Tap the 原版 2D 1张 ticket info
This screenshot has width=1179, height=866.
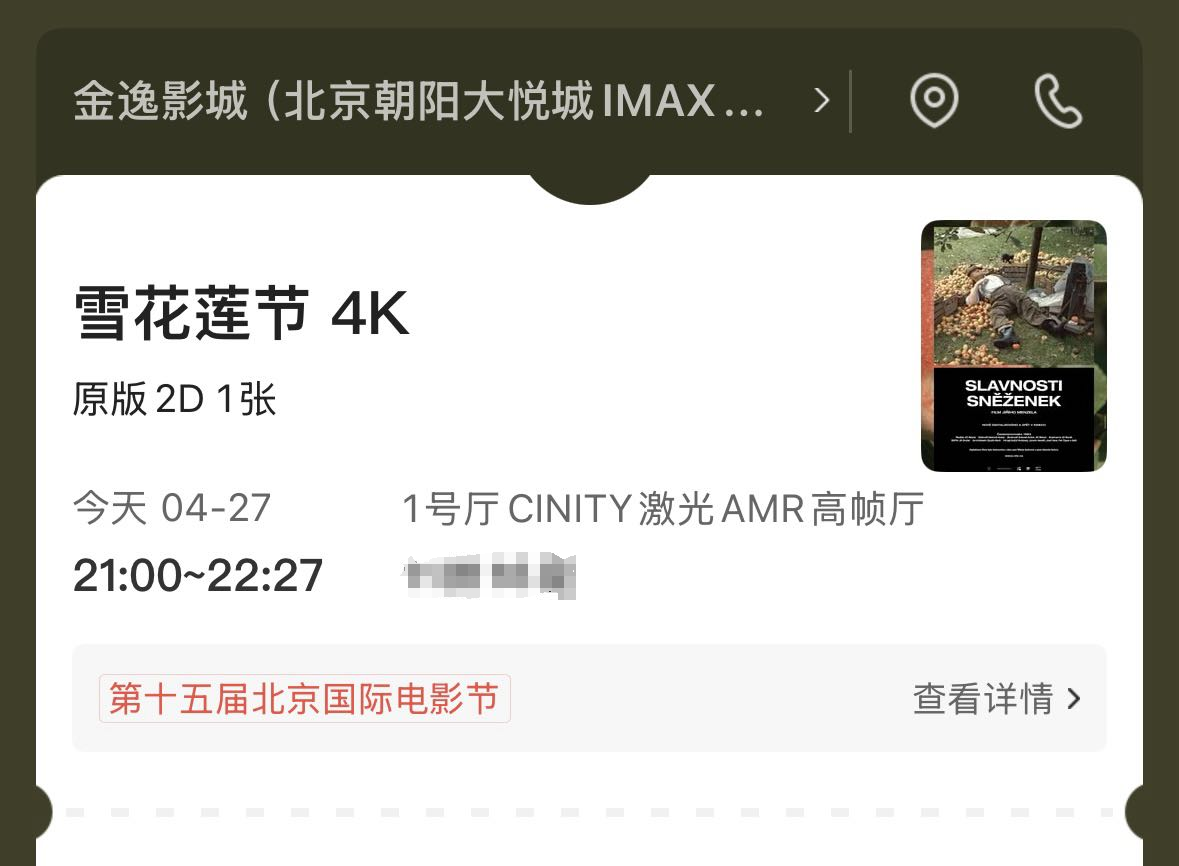(x=174, y=399)
